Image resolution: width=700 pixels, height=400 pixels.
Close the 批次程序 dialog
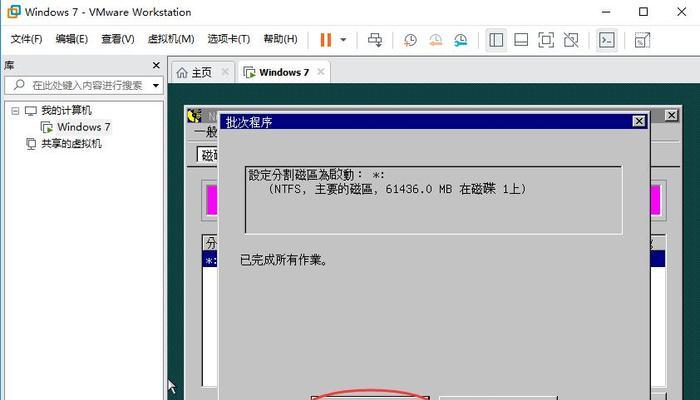click(x=639, y=121)
